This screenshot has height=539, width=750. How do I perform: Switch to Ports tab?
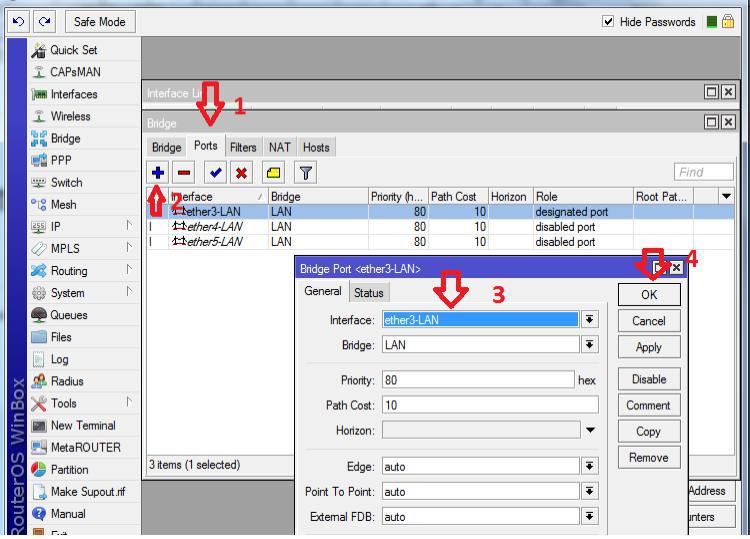pyautogui.click(x=206, y=146)
